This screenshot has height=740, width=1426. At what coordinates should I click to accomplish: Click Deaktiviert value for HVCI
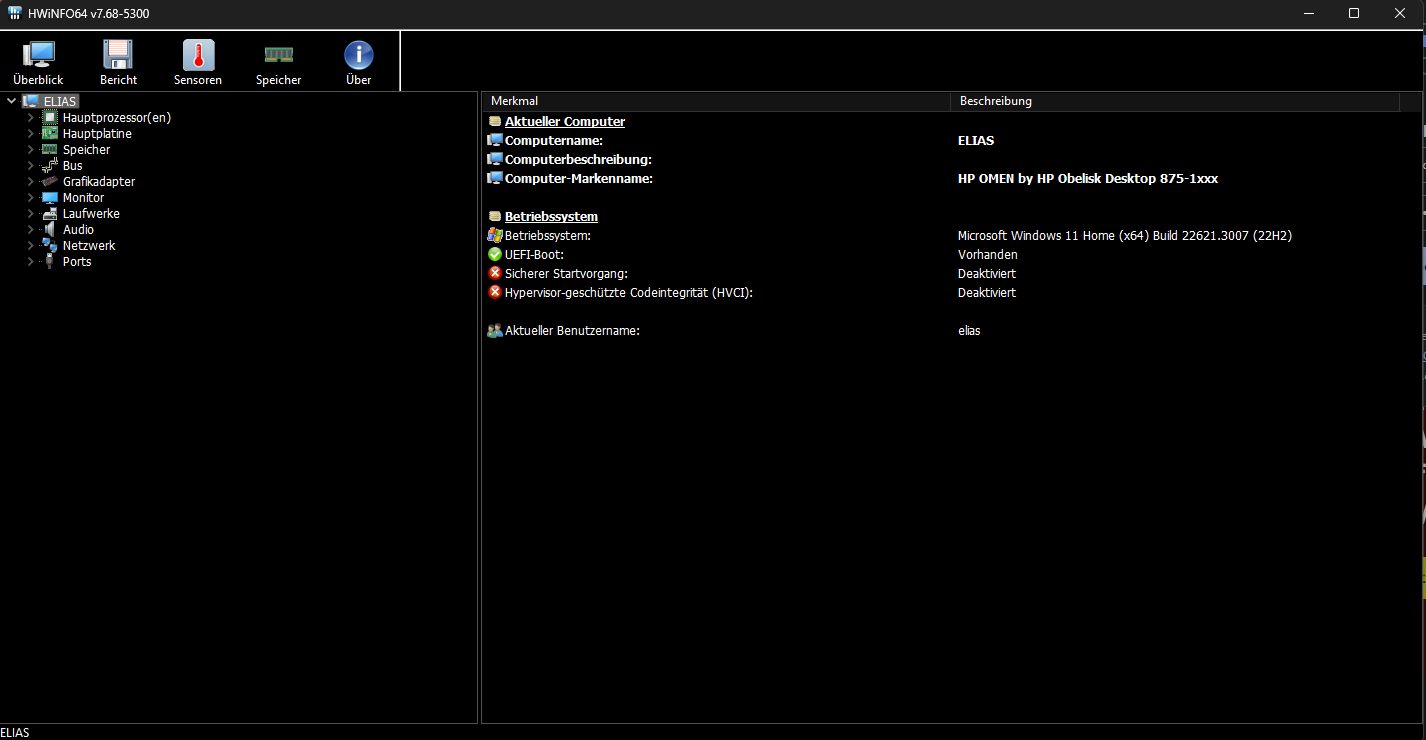(x=987, y=292)
